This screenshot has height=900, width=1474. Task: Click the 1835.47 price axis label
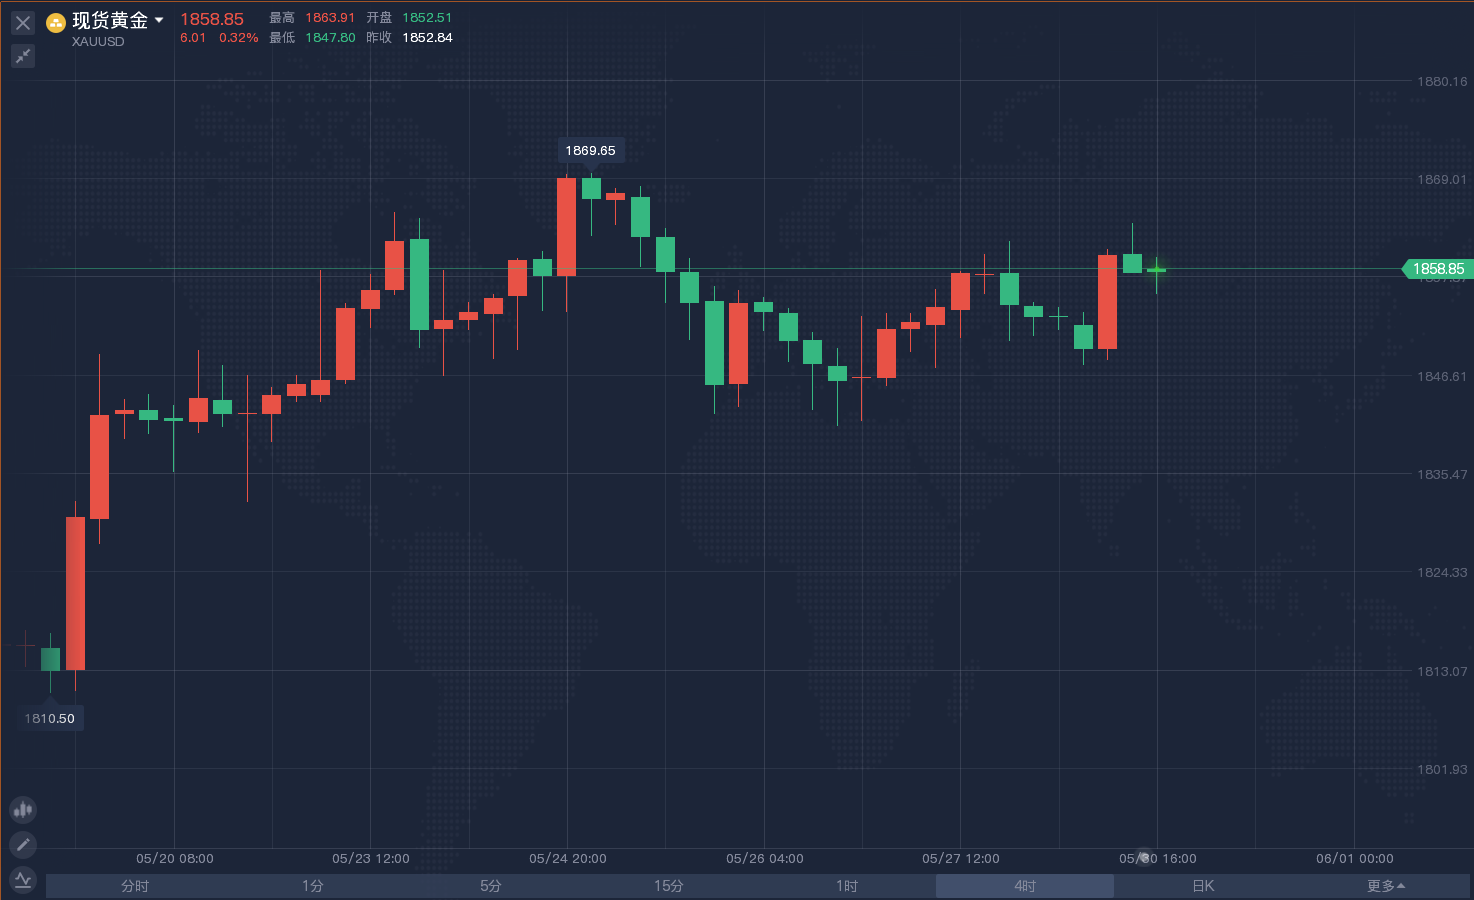(1442, 475)
